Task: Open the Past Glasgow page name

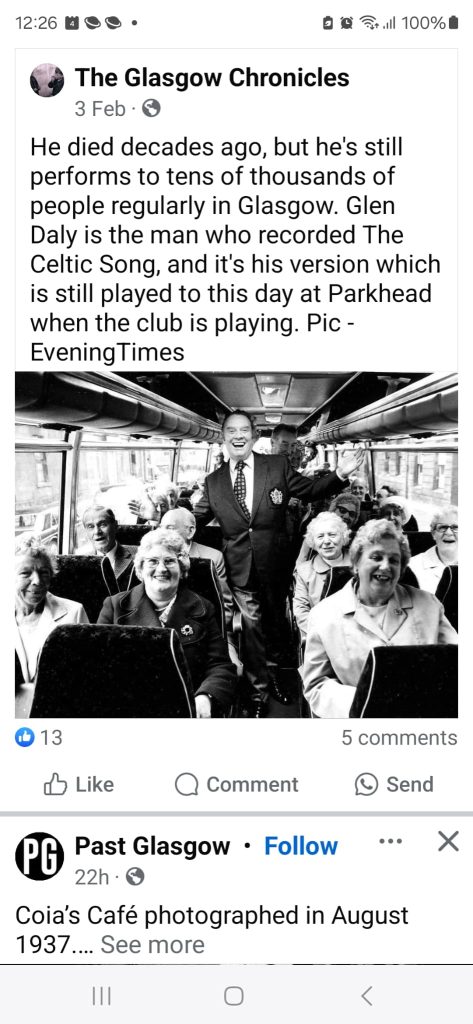Action: [153, 846]
